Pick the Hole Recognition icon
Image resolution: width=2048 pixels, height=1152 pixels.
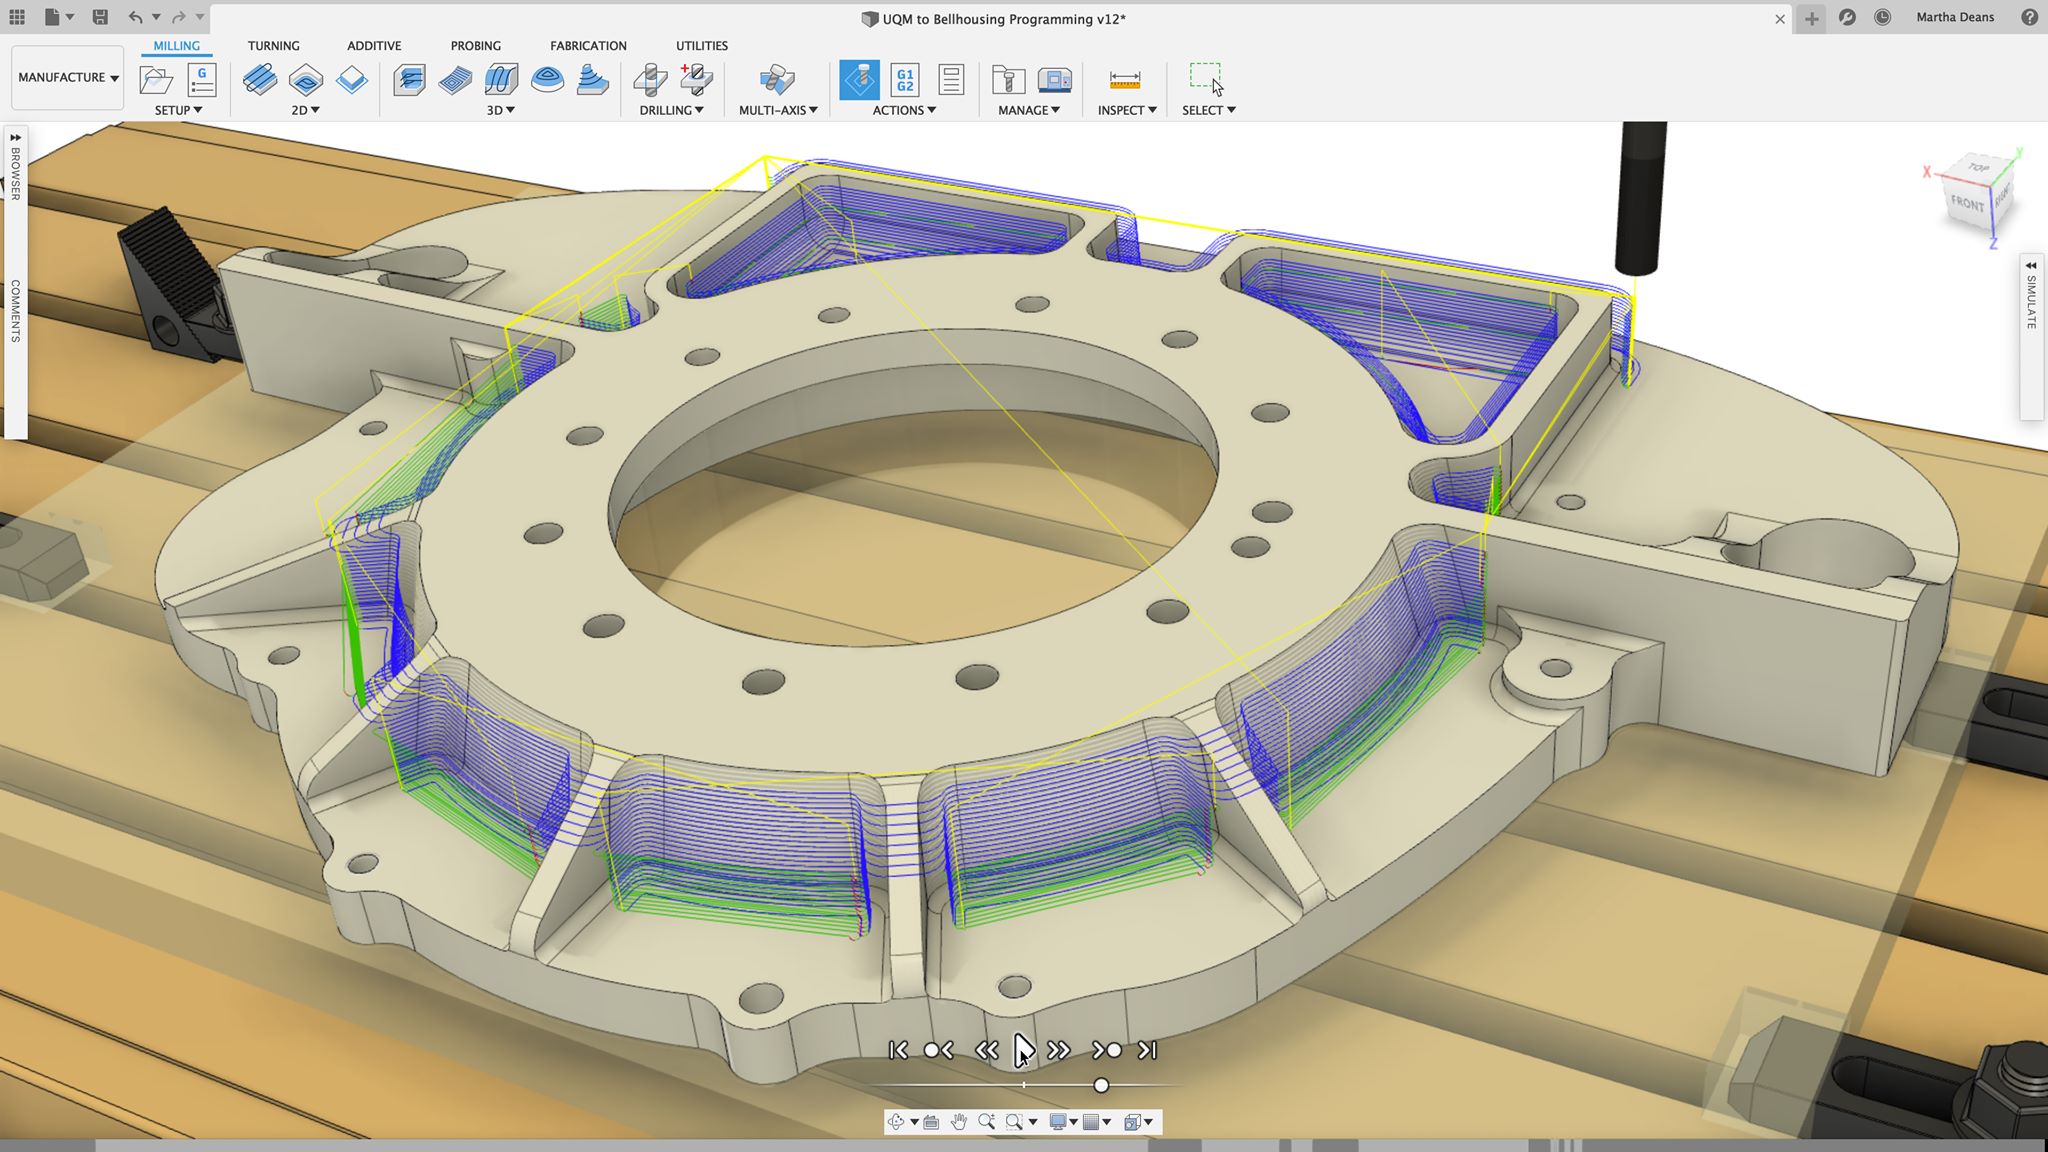pyautogui.click(x=696, y=79)
